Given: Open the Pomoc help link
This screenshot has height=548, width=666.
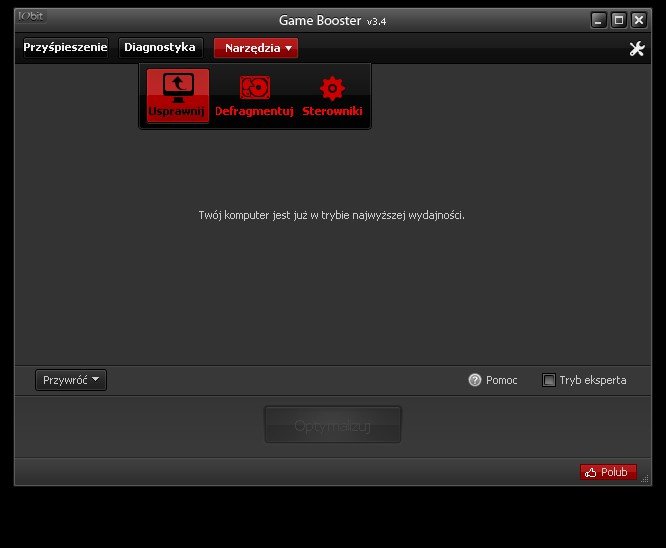Looking at the screenshot, I should 501,380.
